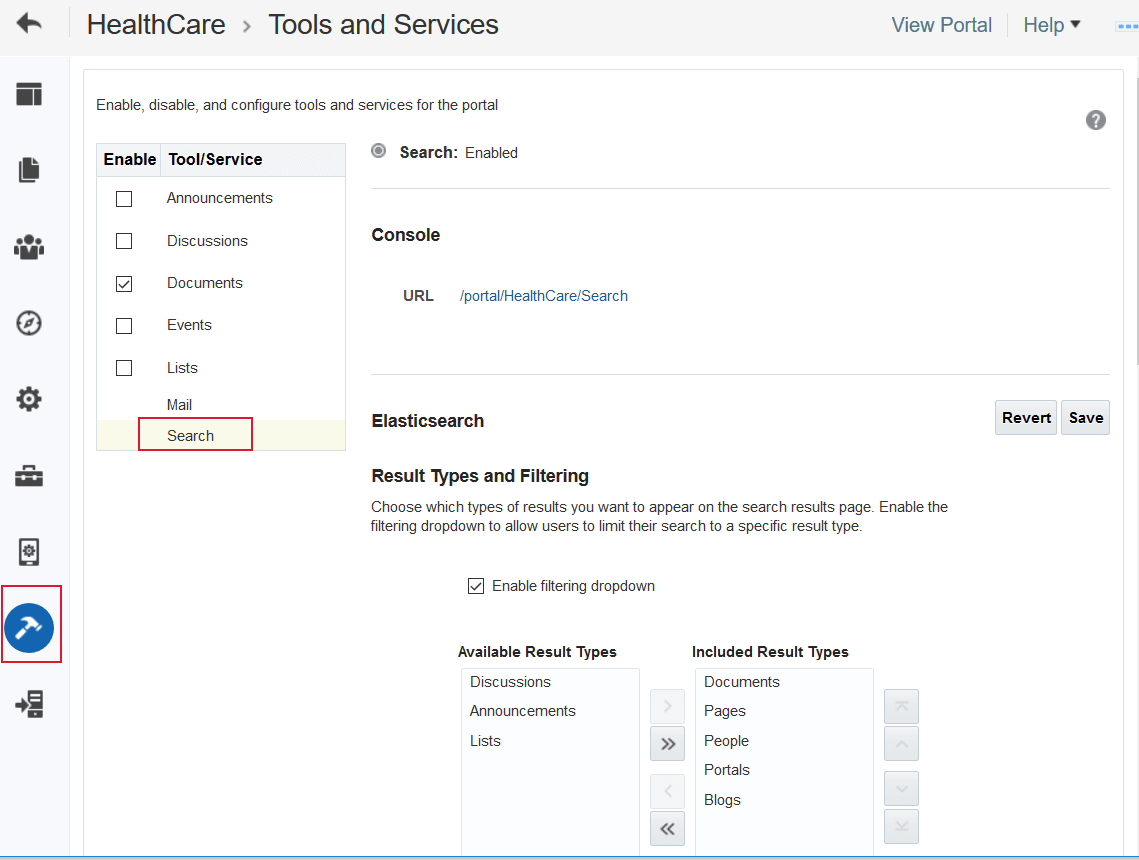
Task: Toggle Enable filtering dropdown checkbox
Action: click(476, 586)
